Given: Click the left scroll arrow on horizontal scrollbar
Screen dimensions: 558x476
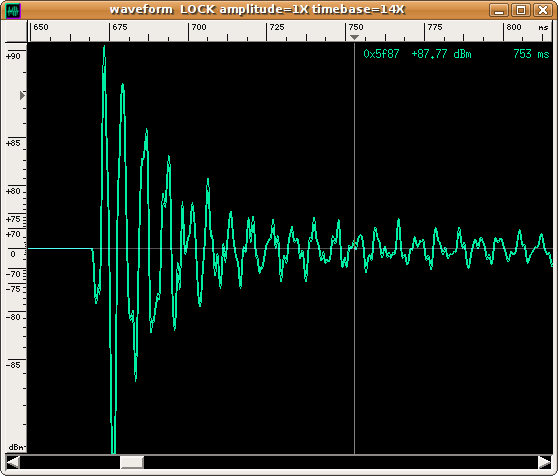Looking at the screenshot, I should coord(13,462).
